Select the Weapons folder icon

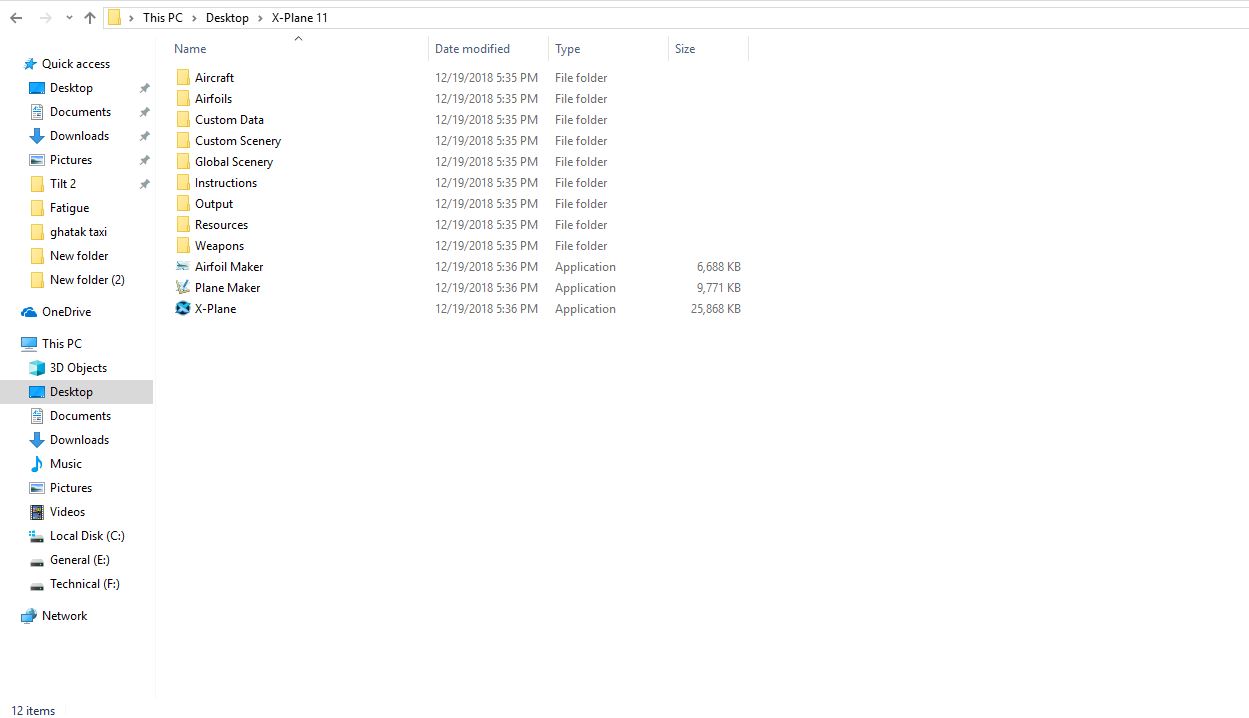pyautogui.click(x=183, y=246)
